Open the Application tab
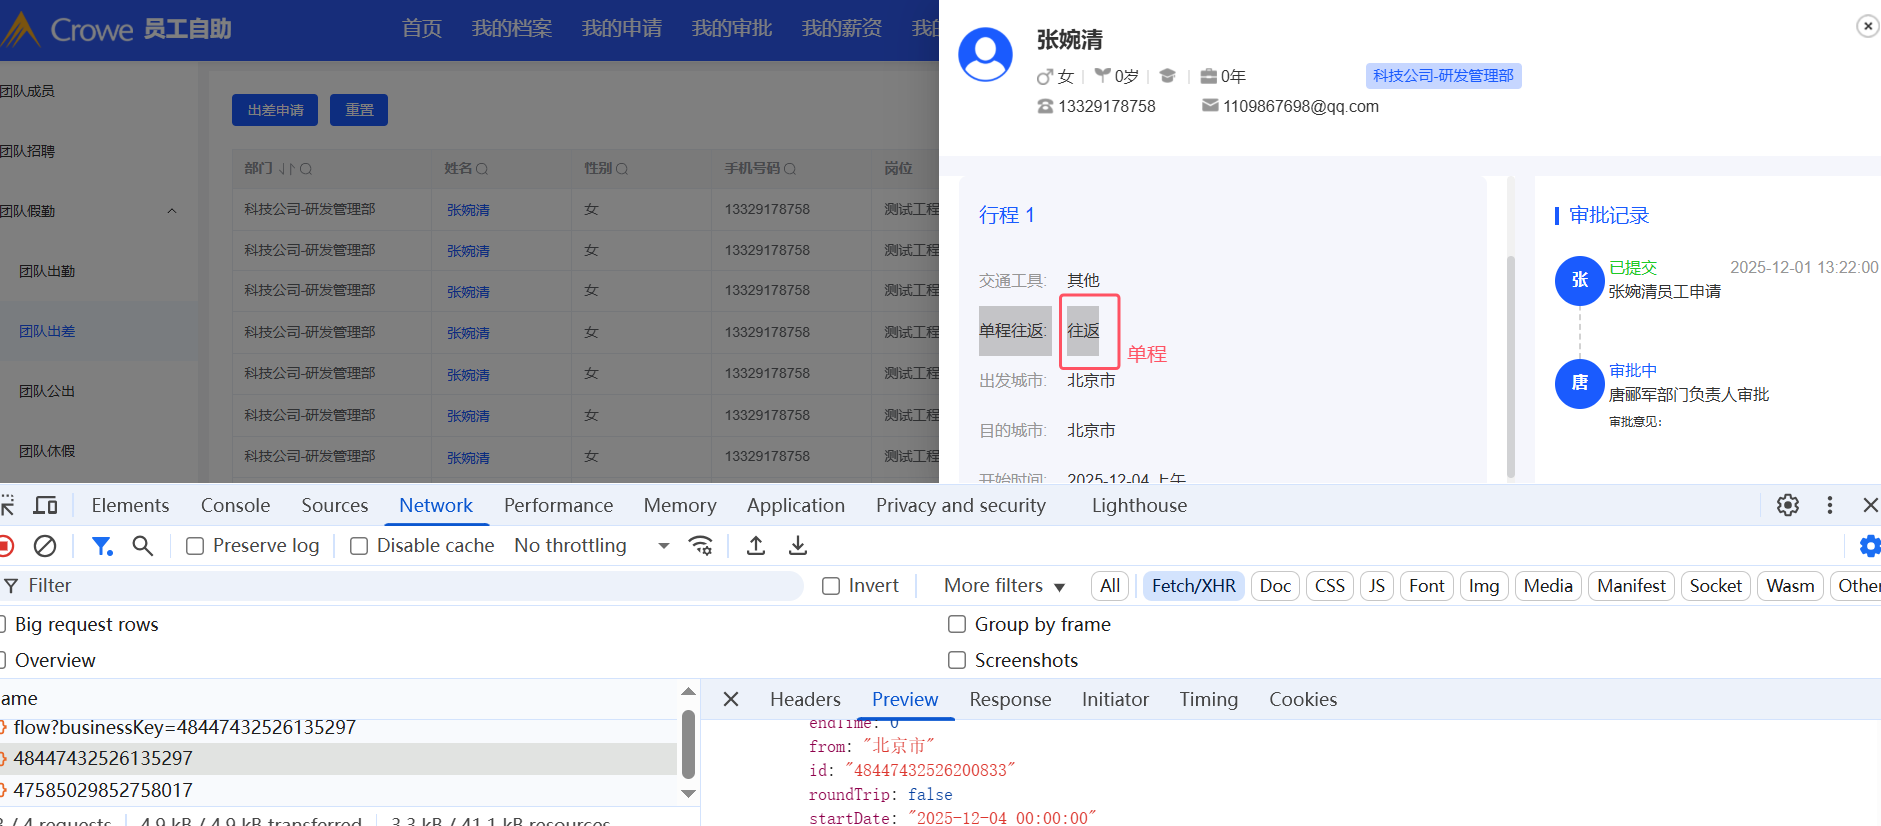Image resolution: width=1881 pixels, height=826 pixels. pyautogui.click(x=796, y=505)
